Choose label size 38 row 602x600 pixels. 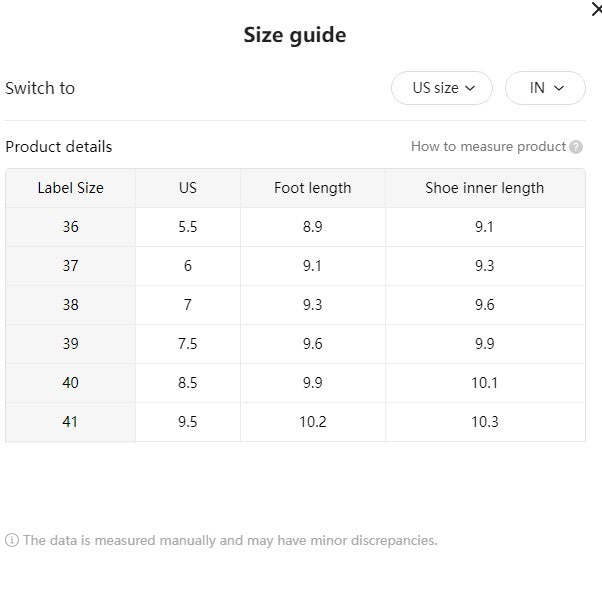[x=295, y=305]
